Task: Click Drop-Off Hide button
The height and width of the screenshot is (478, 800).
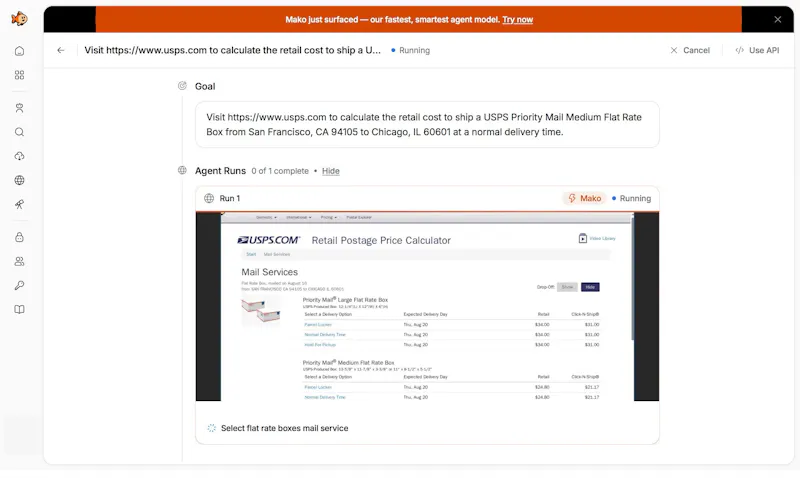Action: 590,287
